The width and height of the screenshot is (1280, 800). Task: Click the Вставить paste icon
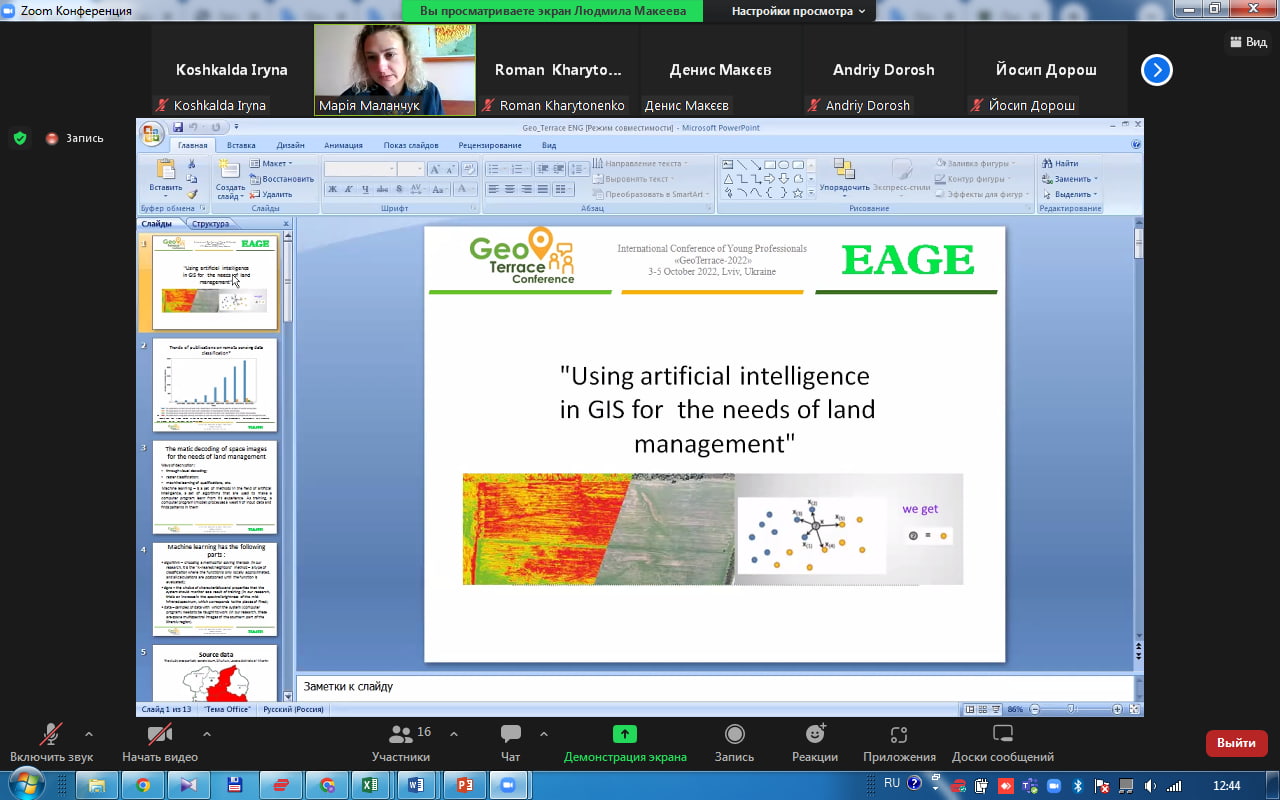click(x=165, y=171)
